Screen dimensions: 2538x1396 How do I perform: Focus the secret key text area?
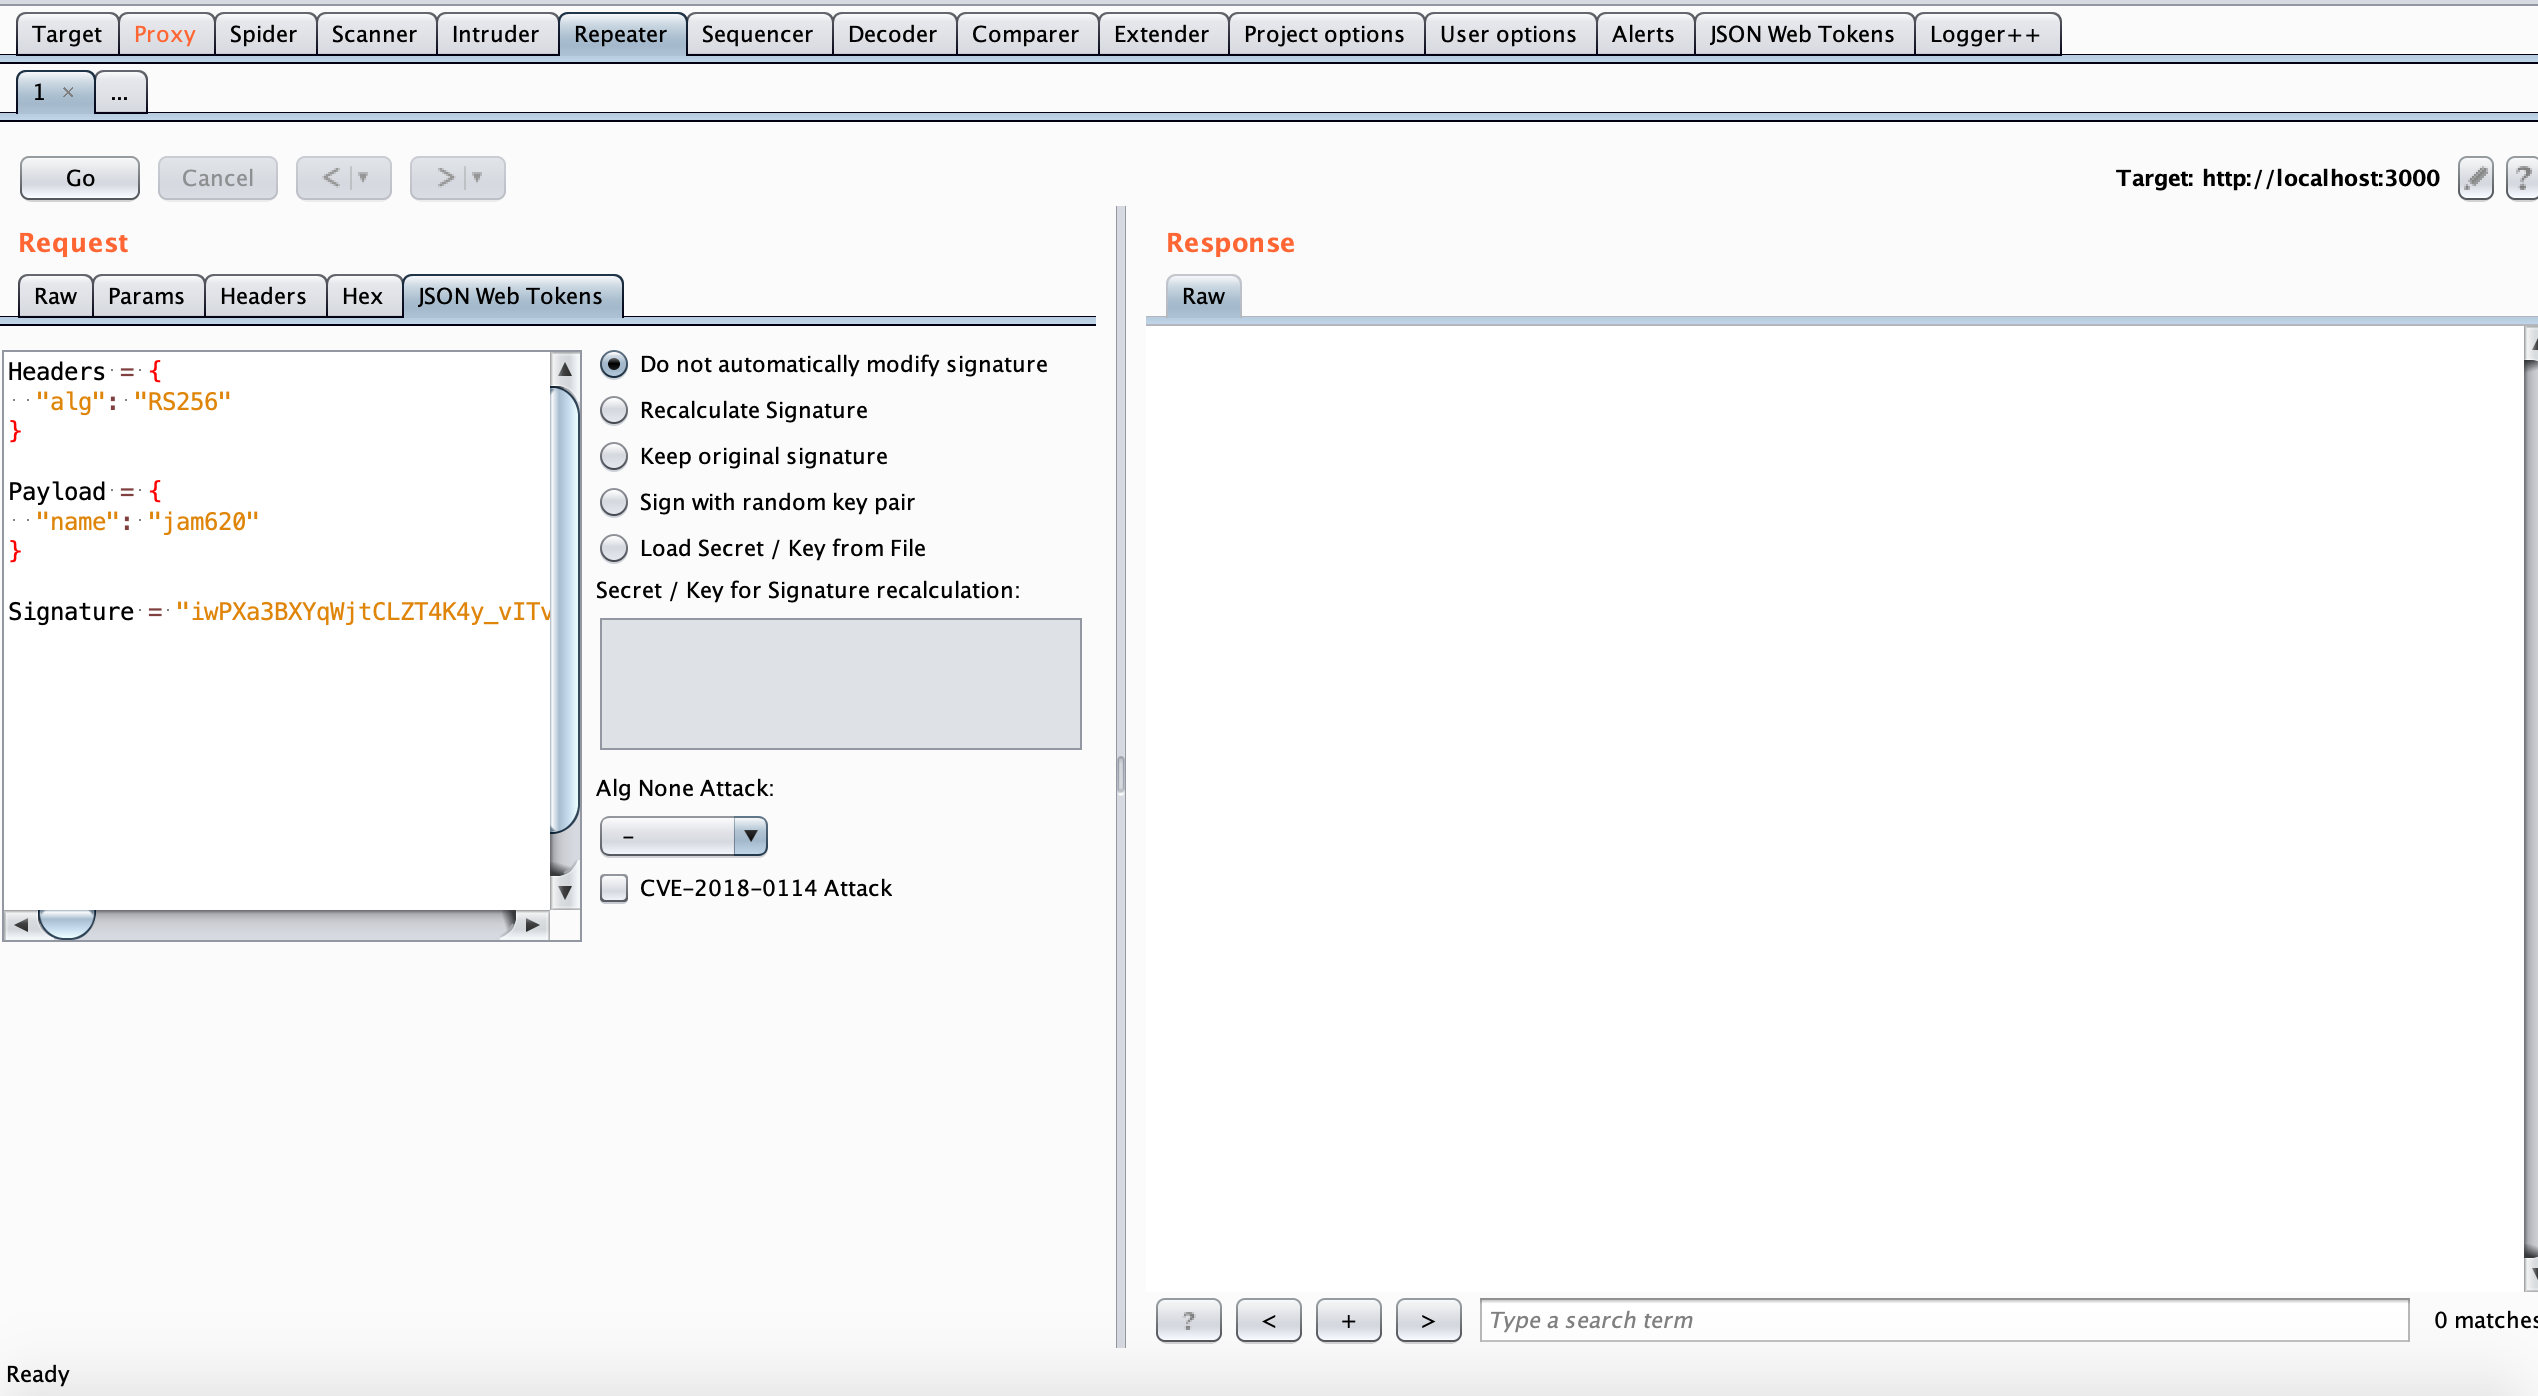(x=840, y=684)
